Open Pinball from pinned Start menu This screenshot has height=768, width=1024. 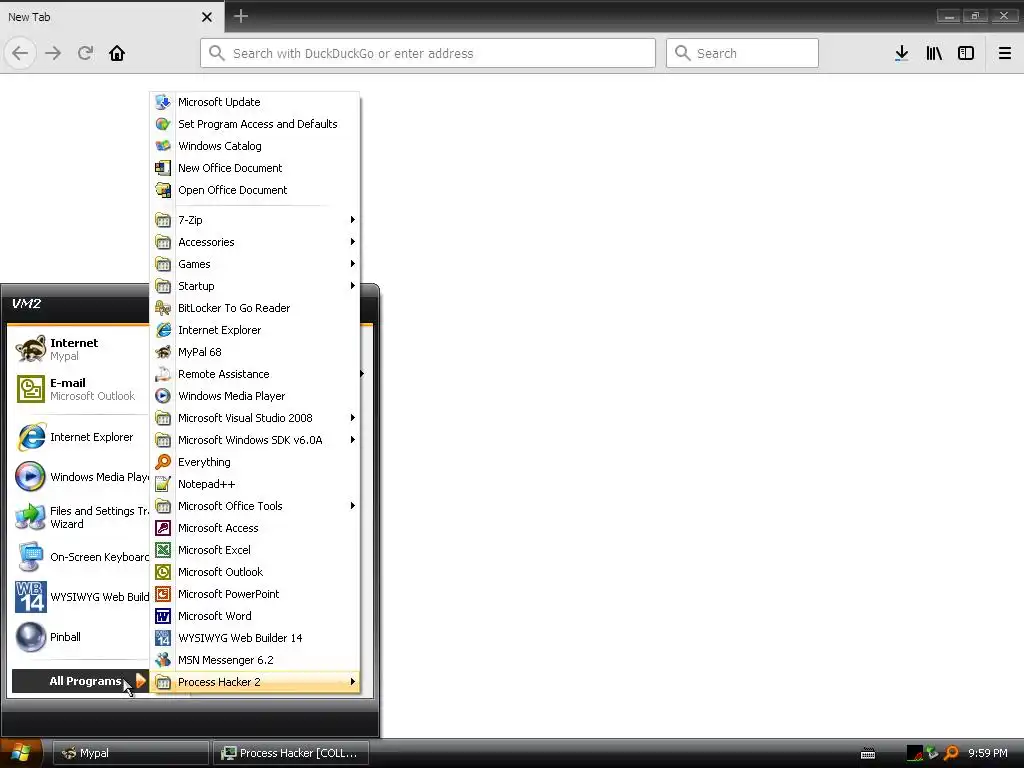80,637
